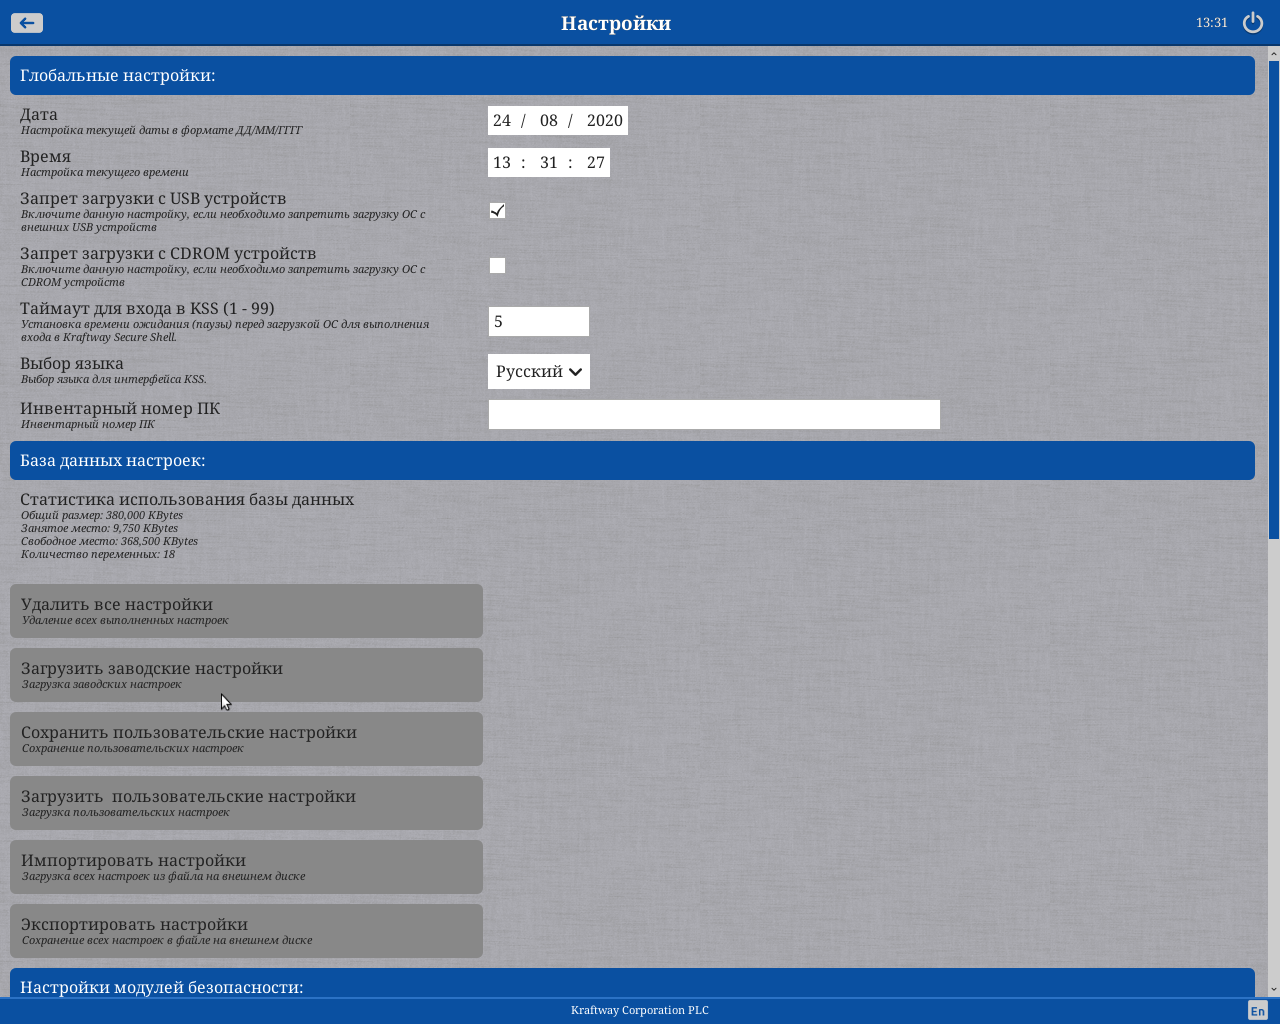The image size is (1280, 1024).
Task: Toggle USB boot prohibition checkbox
Action: (x=497, y=210)
